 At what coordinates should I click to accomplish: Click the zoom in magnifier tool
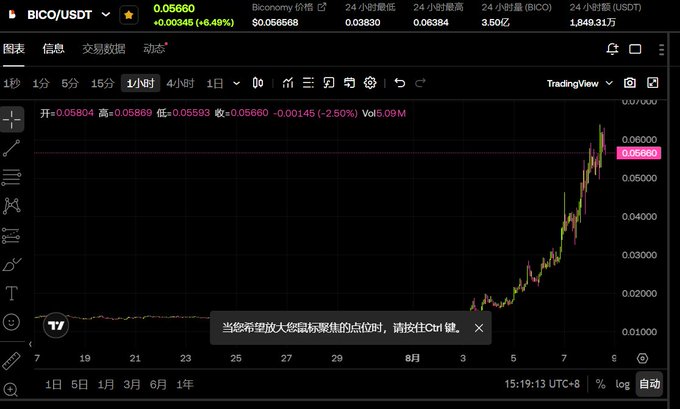click(x=11, y=389)
